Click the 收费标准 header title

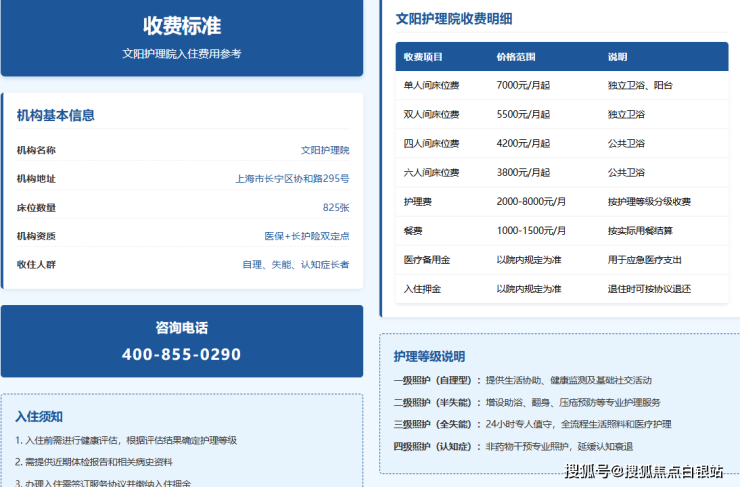point(182,25)
